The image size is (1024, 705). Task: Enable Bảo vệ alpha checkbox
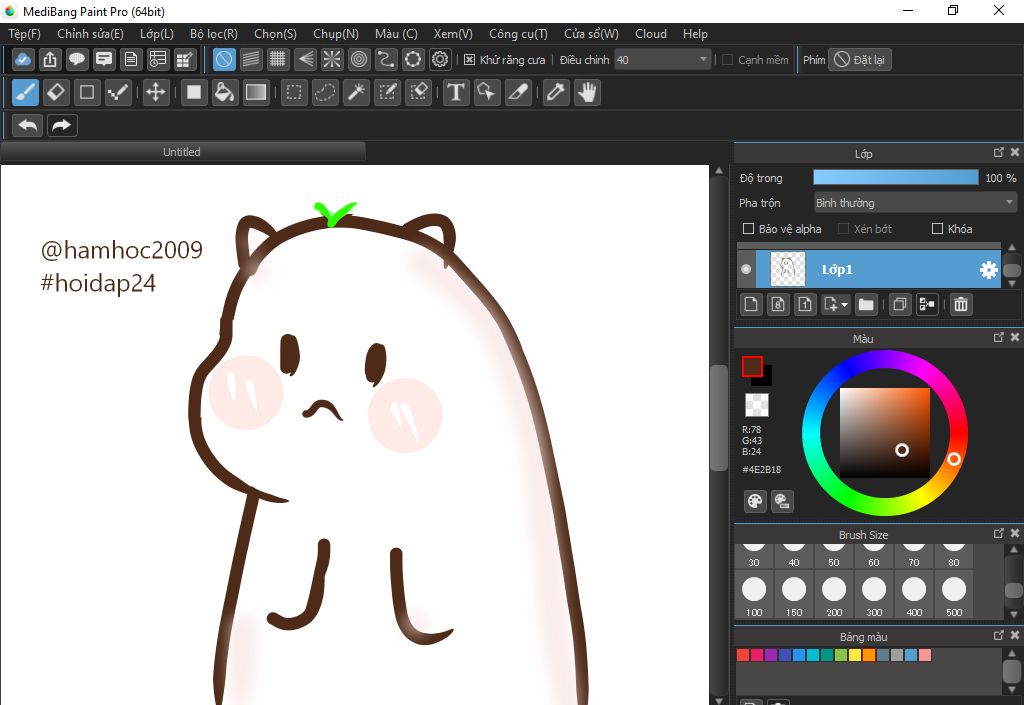[x=749, y=228]
